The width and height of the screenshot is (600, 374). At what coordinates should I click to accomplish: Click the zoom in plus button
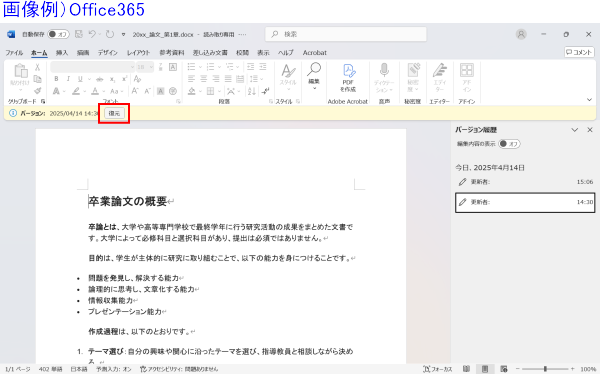click(x=572, y=369)
